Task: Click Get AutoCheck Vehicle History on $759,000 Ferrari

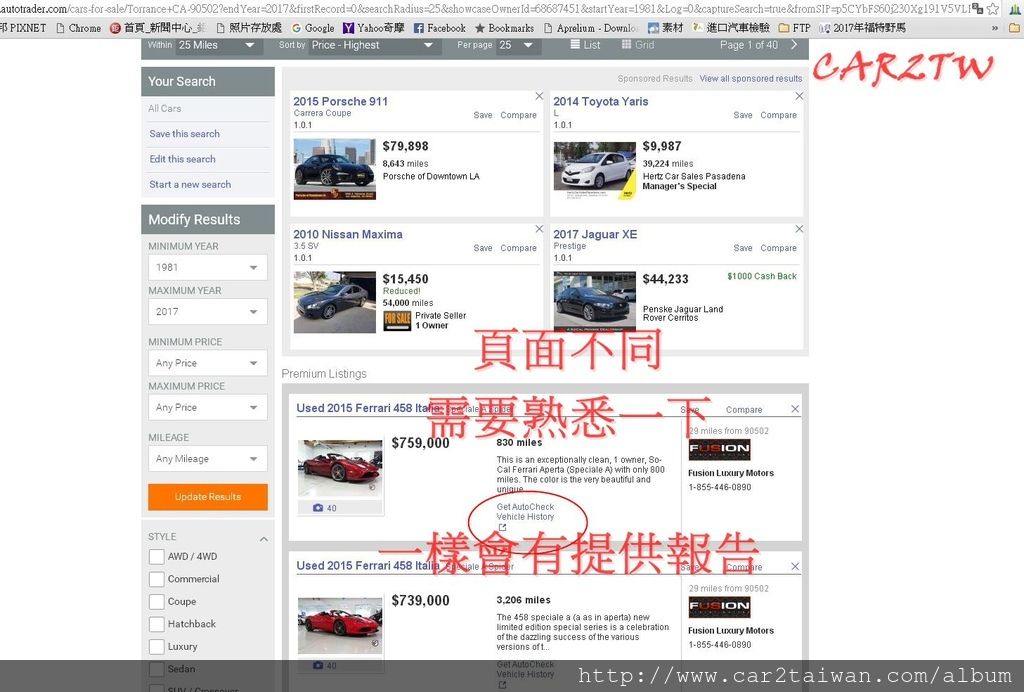Action: [x=525, y=512]
